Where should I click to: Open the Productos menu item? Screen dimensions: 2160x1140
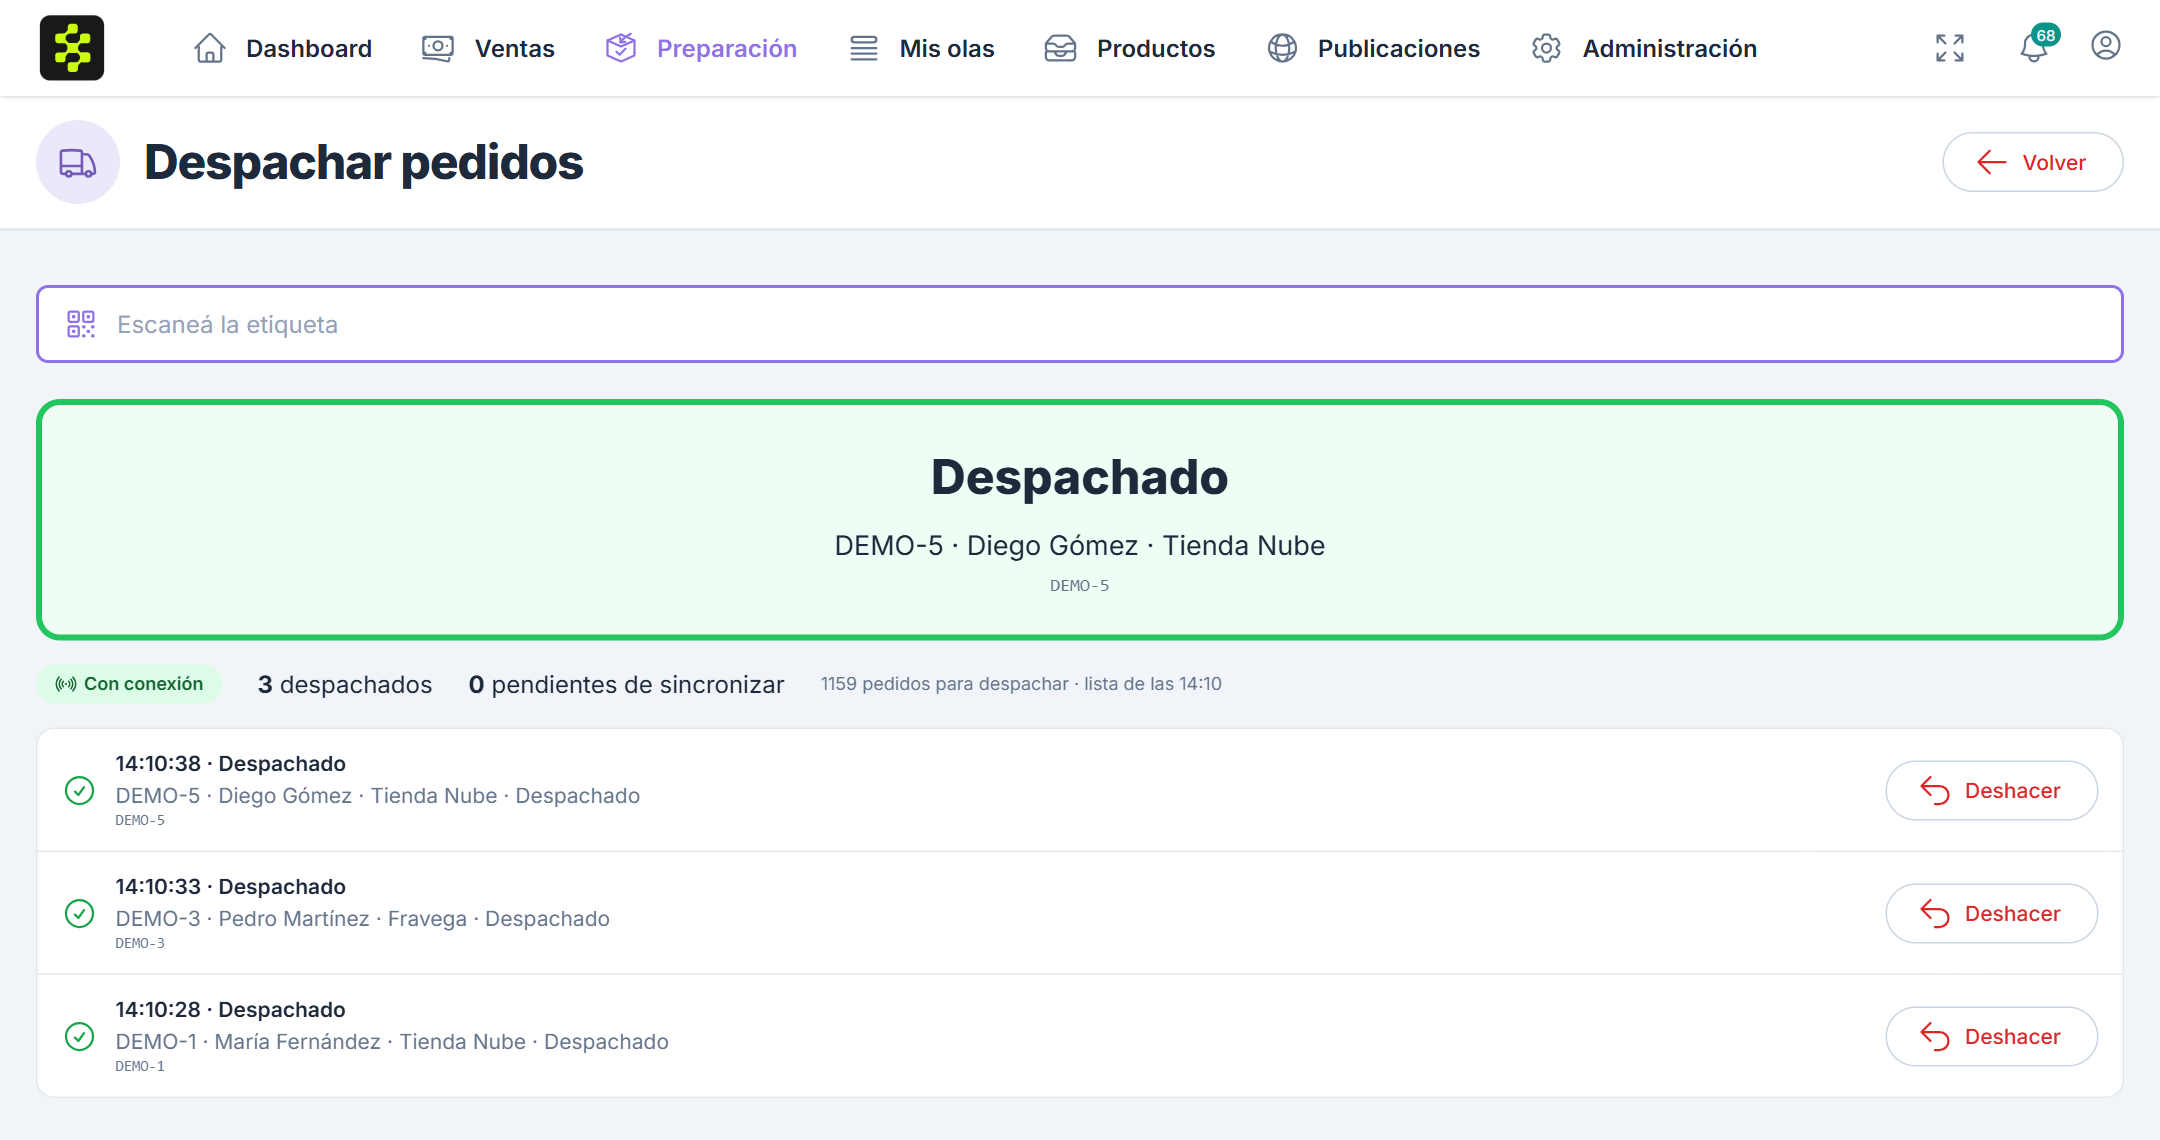click(x=1130, y=48)
